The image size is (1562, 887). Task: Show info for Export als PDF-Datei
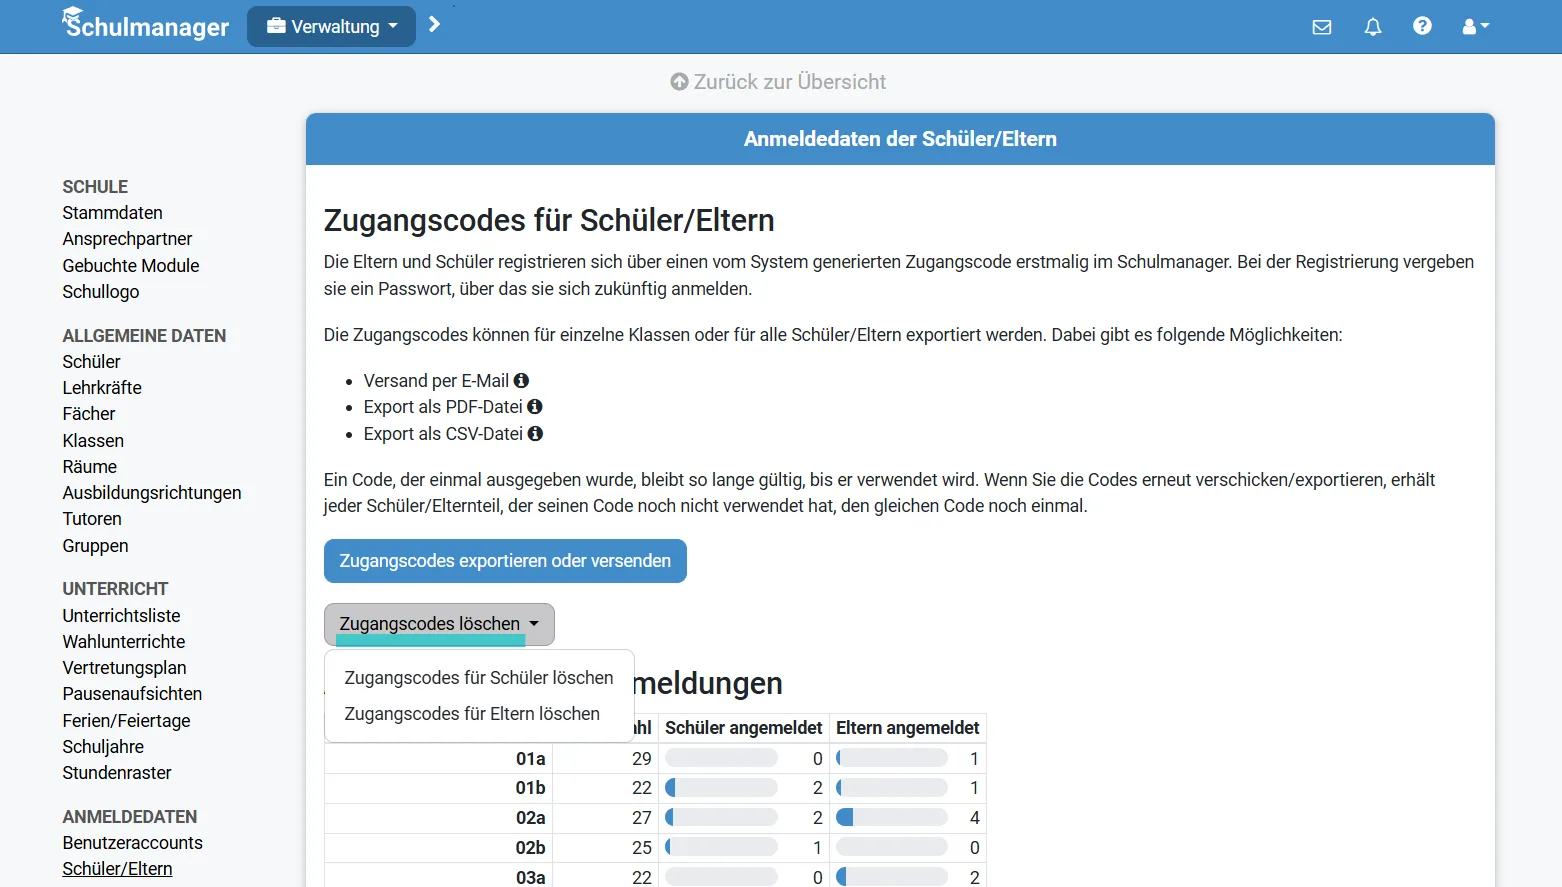[x=535, y=406]
